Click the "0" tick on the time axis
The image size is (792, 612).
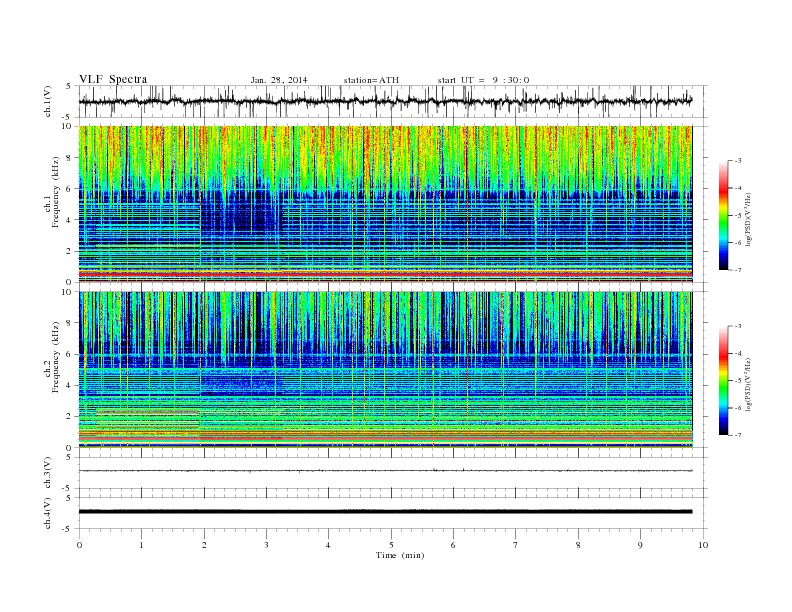(79, 545)
